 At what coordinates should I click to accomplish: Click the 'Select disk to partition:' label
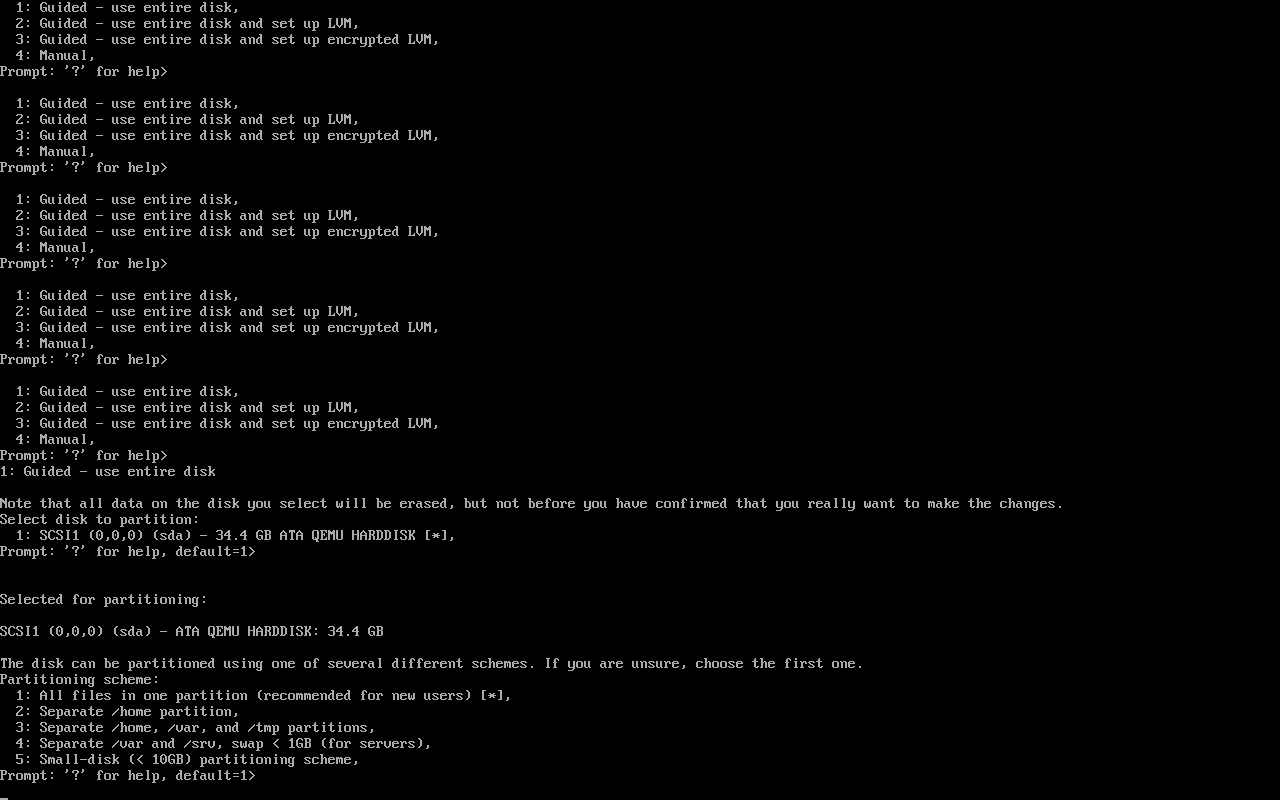(100, 519)
